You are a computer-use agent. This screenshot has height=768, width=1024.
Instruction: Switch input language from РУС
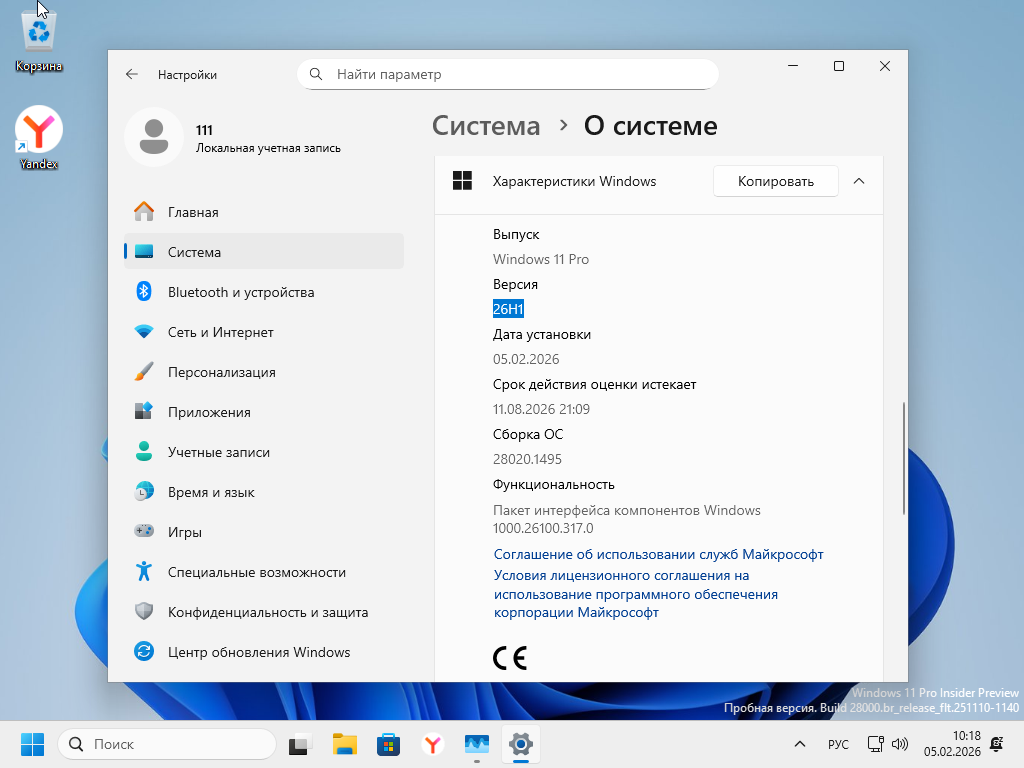coord(838,744)
